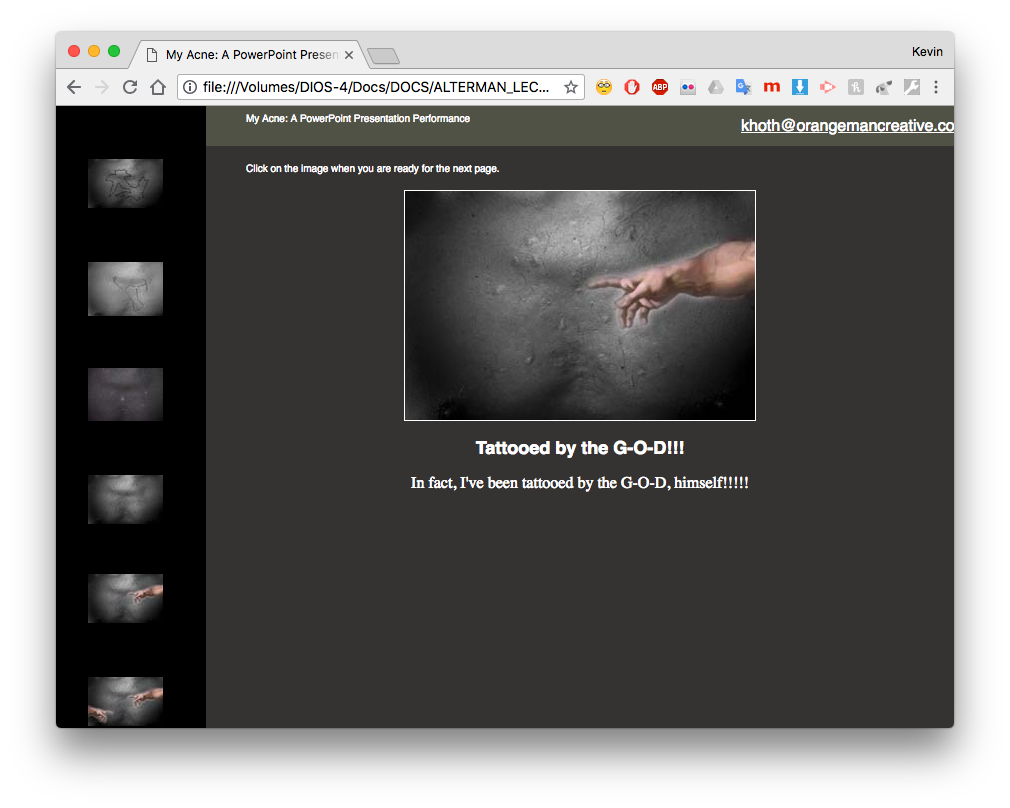Click the gray 'R' square extension icon
This screenshot has height=808, width=1010.
pos(855,87)
